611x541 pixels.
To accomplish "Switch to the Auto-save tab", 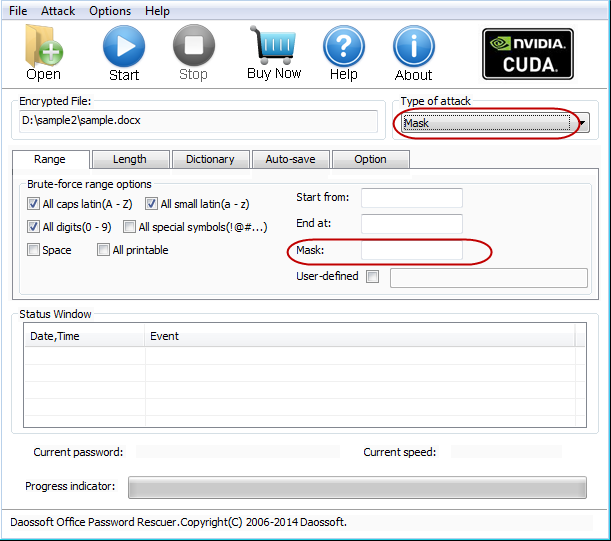I will tap(290, 159).
